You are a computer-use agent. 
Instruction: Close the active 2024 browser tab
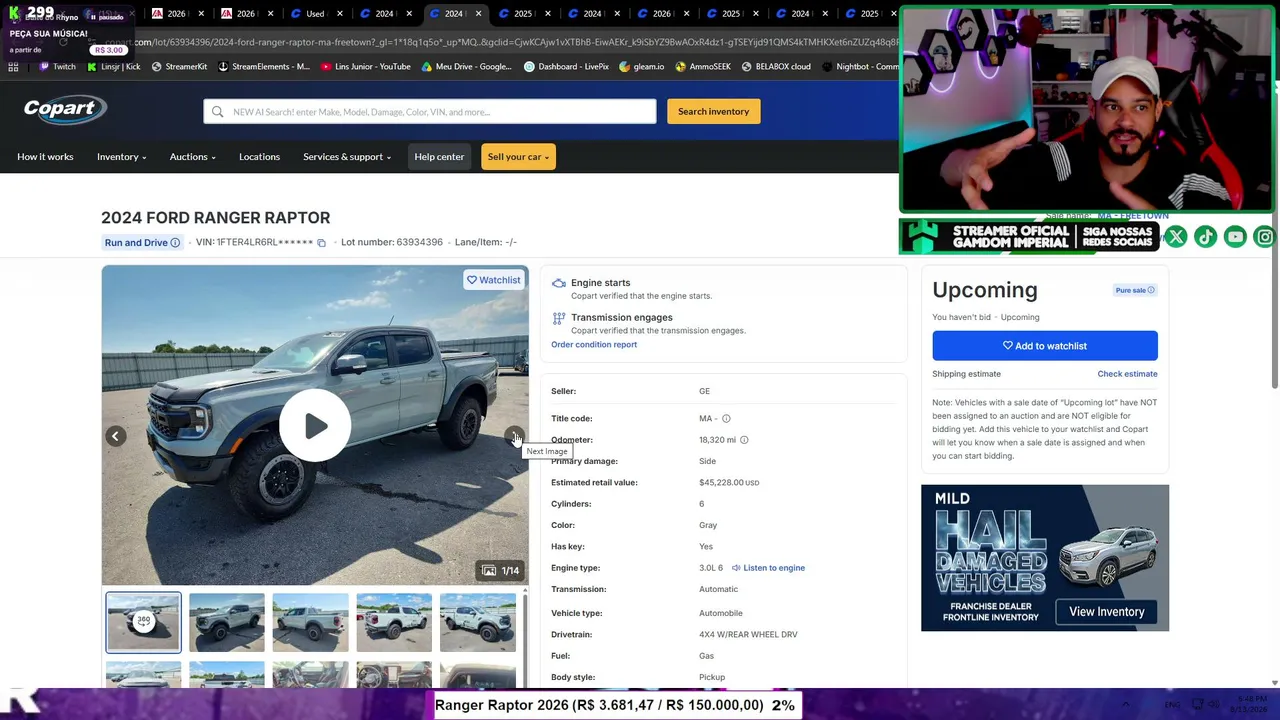point(478,14)
